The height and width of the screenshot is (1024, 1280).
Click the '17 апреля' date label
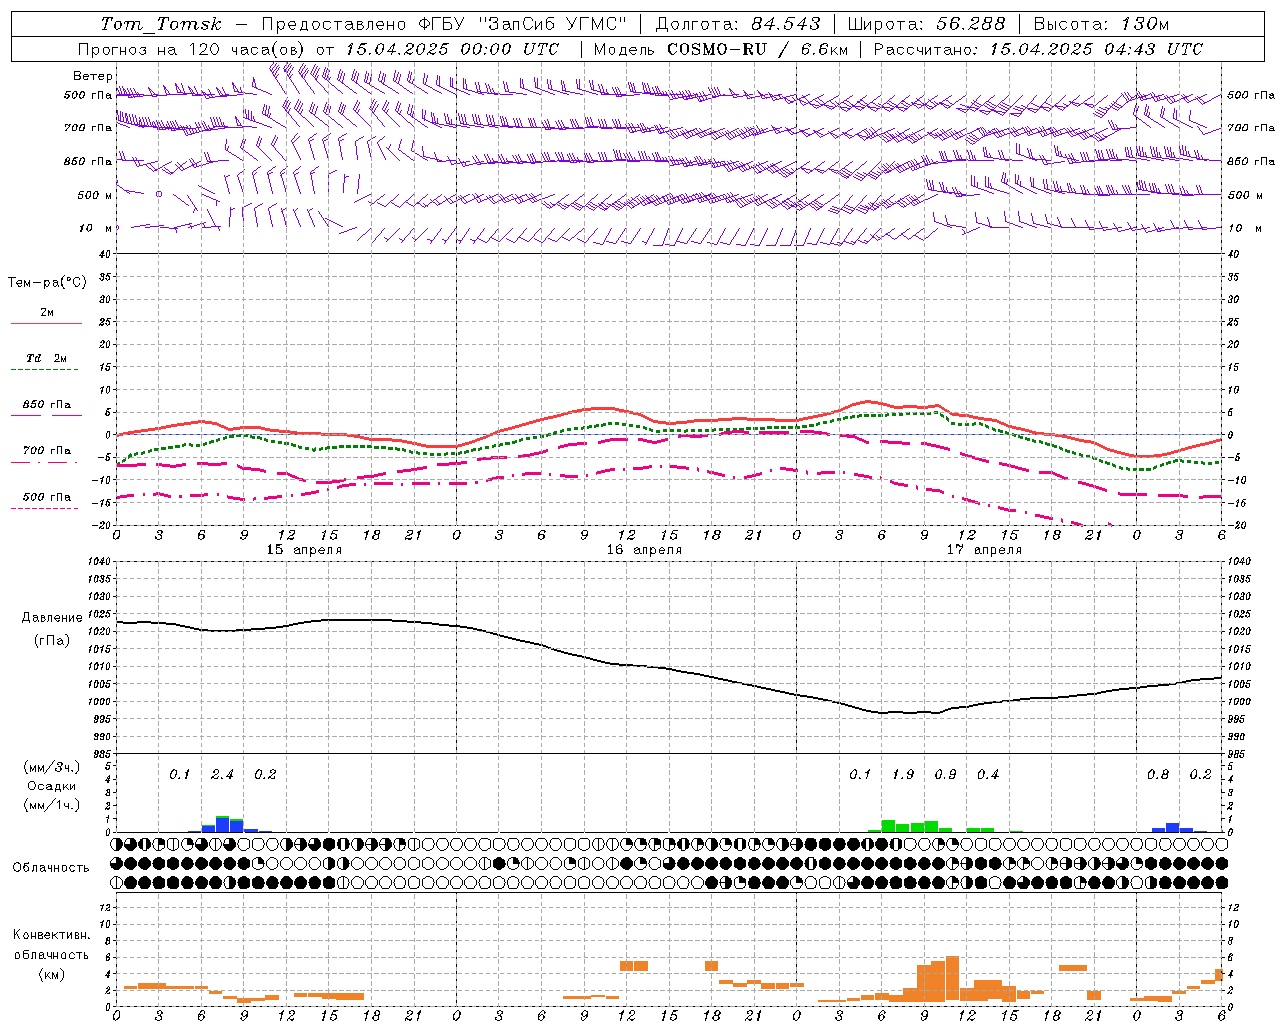click(x=984, y=550)
